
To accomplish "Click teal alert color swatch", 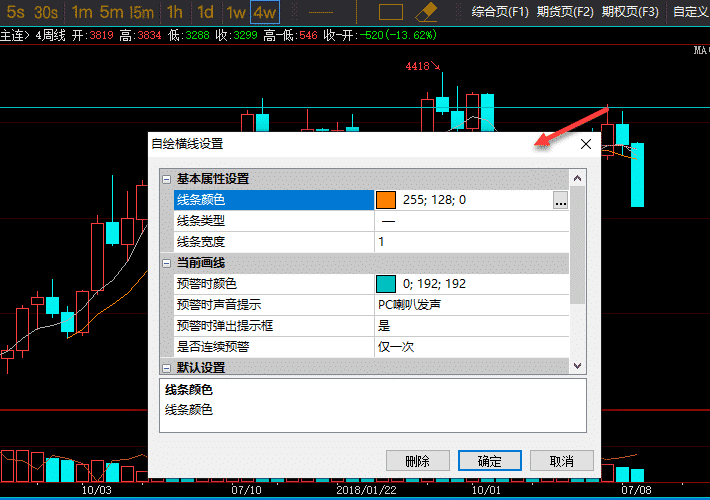I will (x=386, y=284).
